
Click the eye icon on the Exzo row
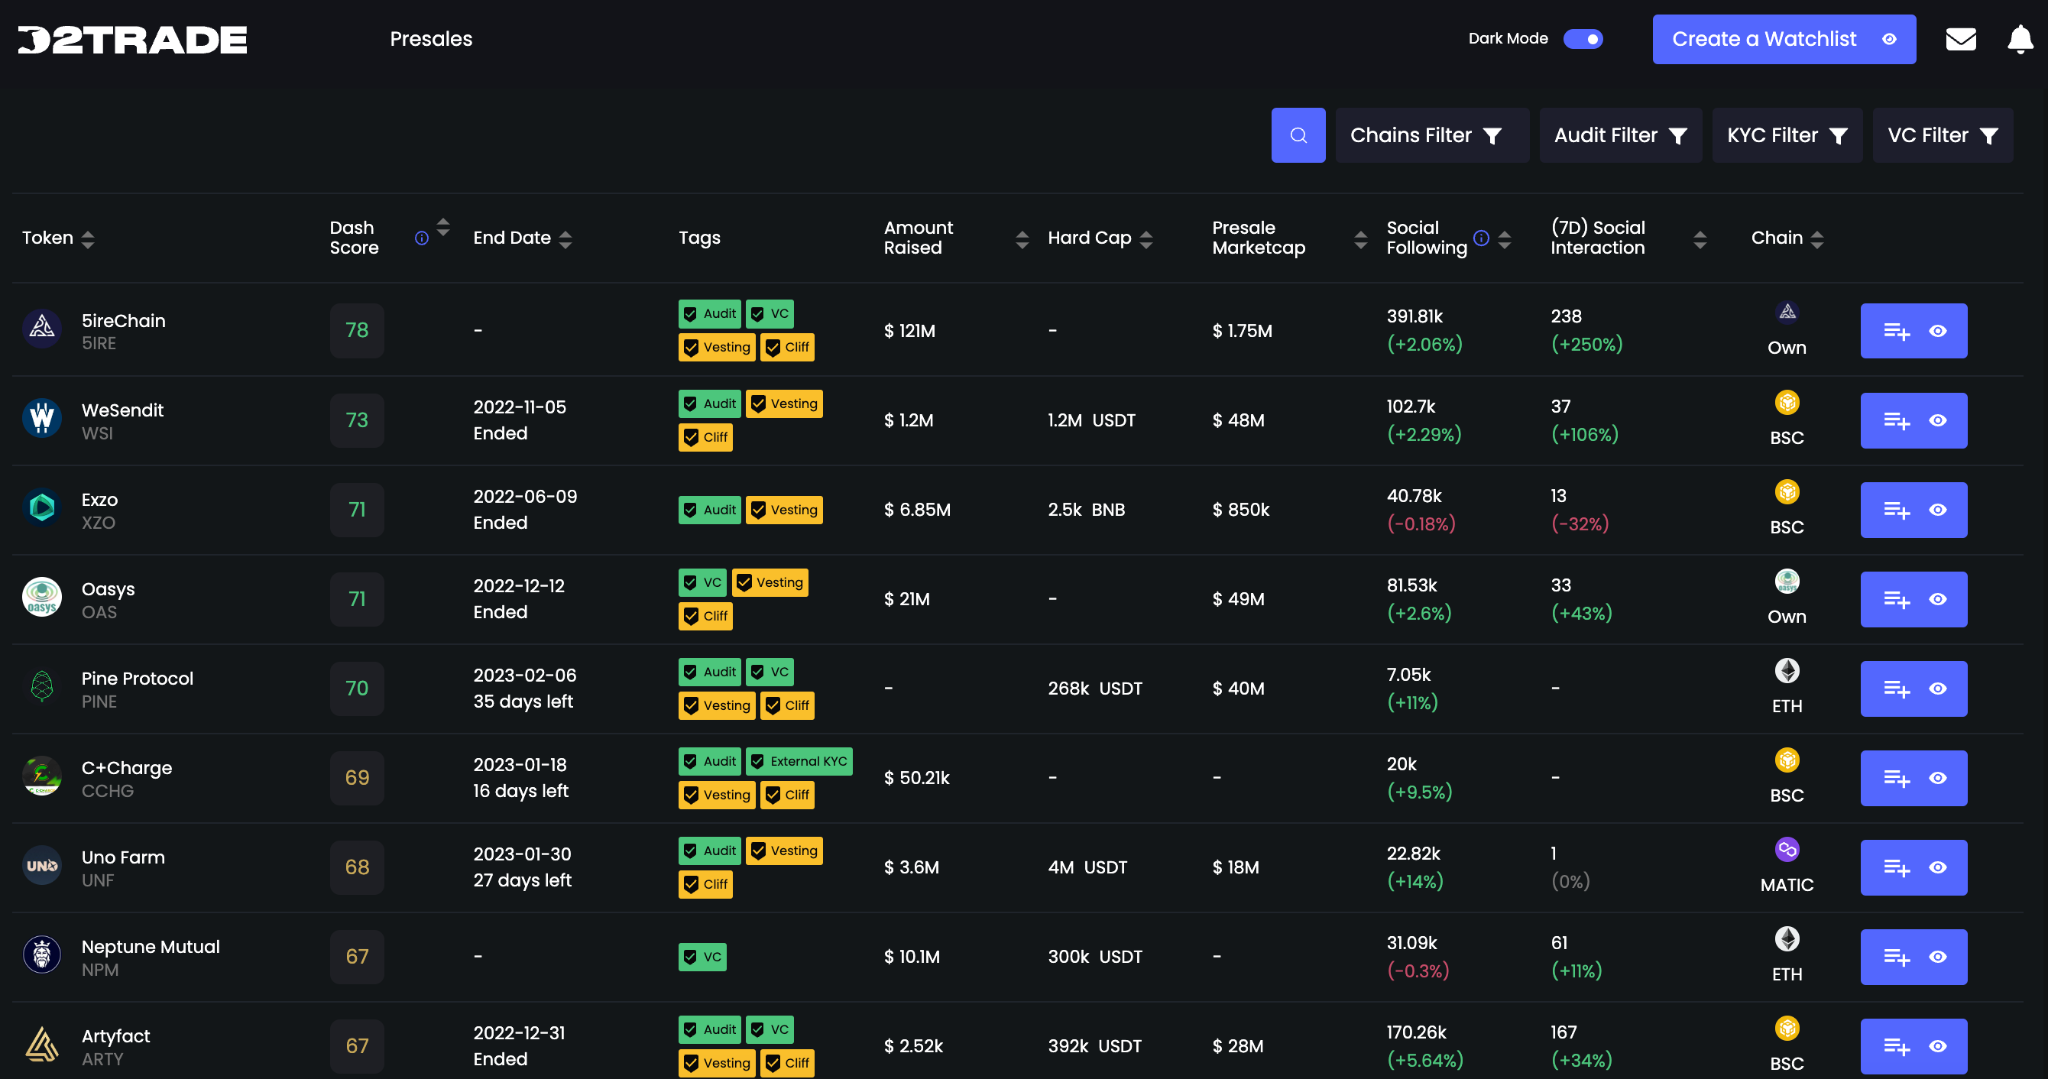click(1938, 509)
